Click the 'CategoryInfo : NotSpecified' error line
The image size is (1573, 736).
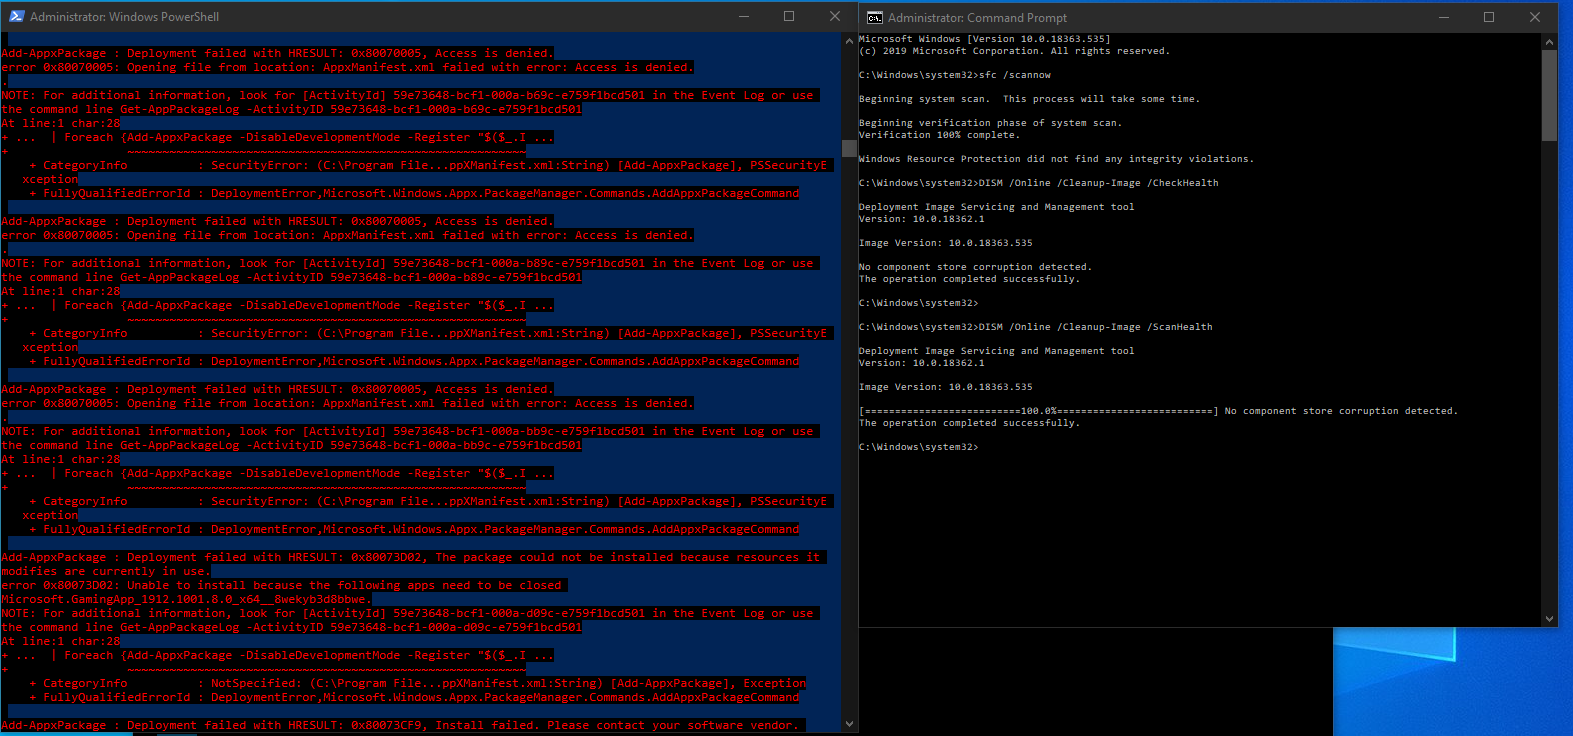tap(417, 683)
